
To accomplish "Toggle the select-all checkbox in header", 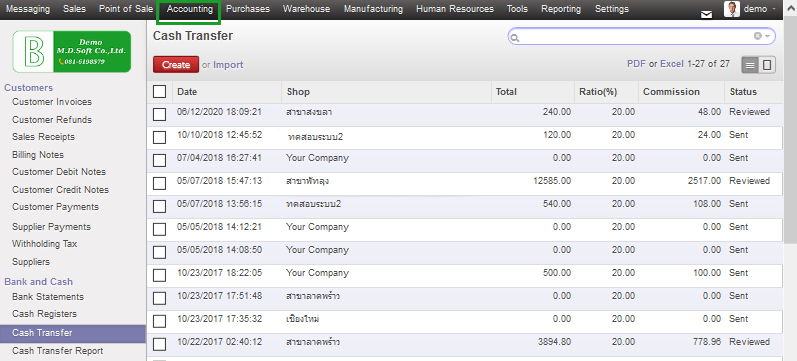I will pyautogui.click(x=160, y=92).
